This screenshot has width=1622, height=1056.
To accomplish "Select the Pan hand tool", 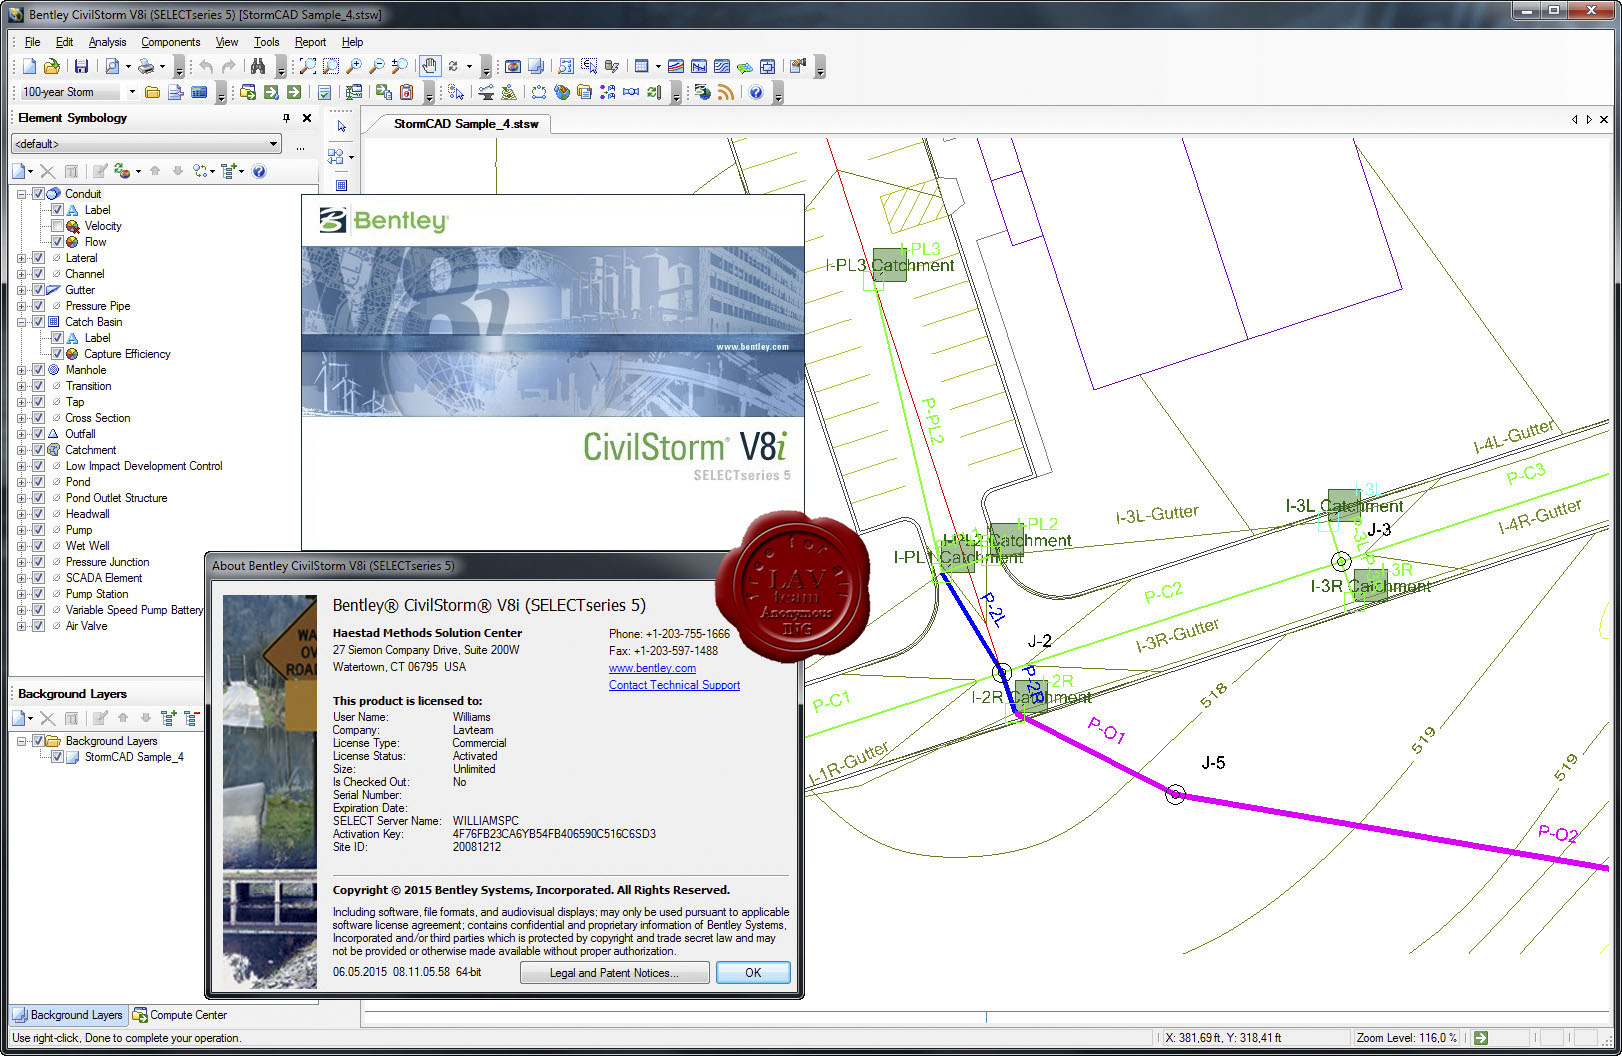I will tap(429, 66).
